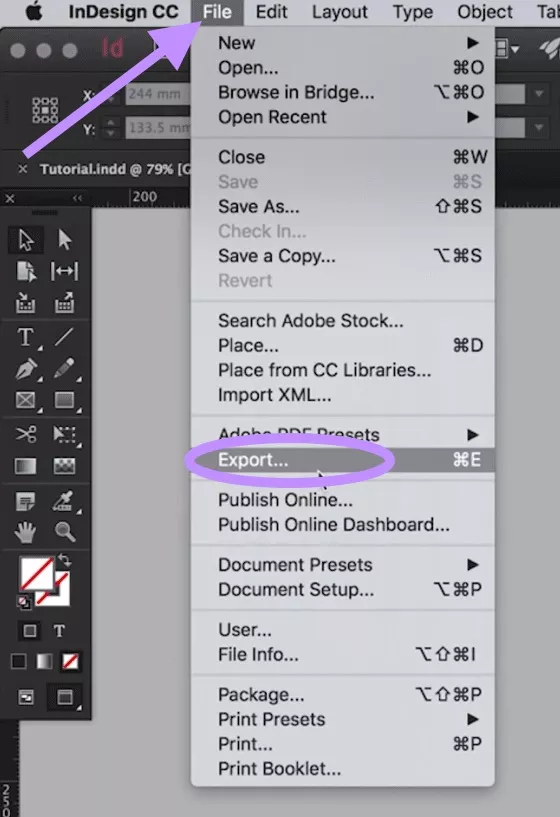Viewport: 560px width, 817px height.
Task: Toggle formatting affects container
Action: [x=30, y=631]
